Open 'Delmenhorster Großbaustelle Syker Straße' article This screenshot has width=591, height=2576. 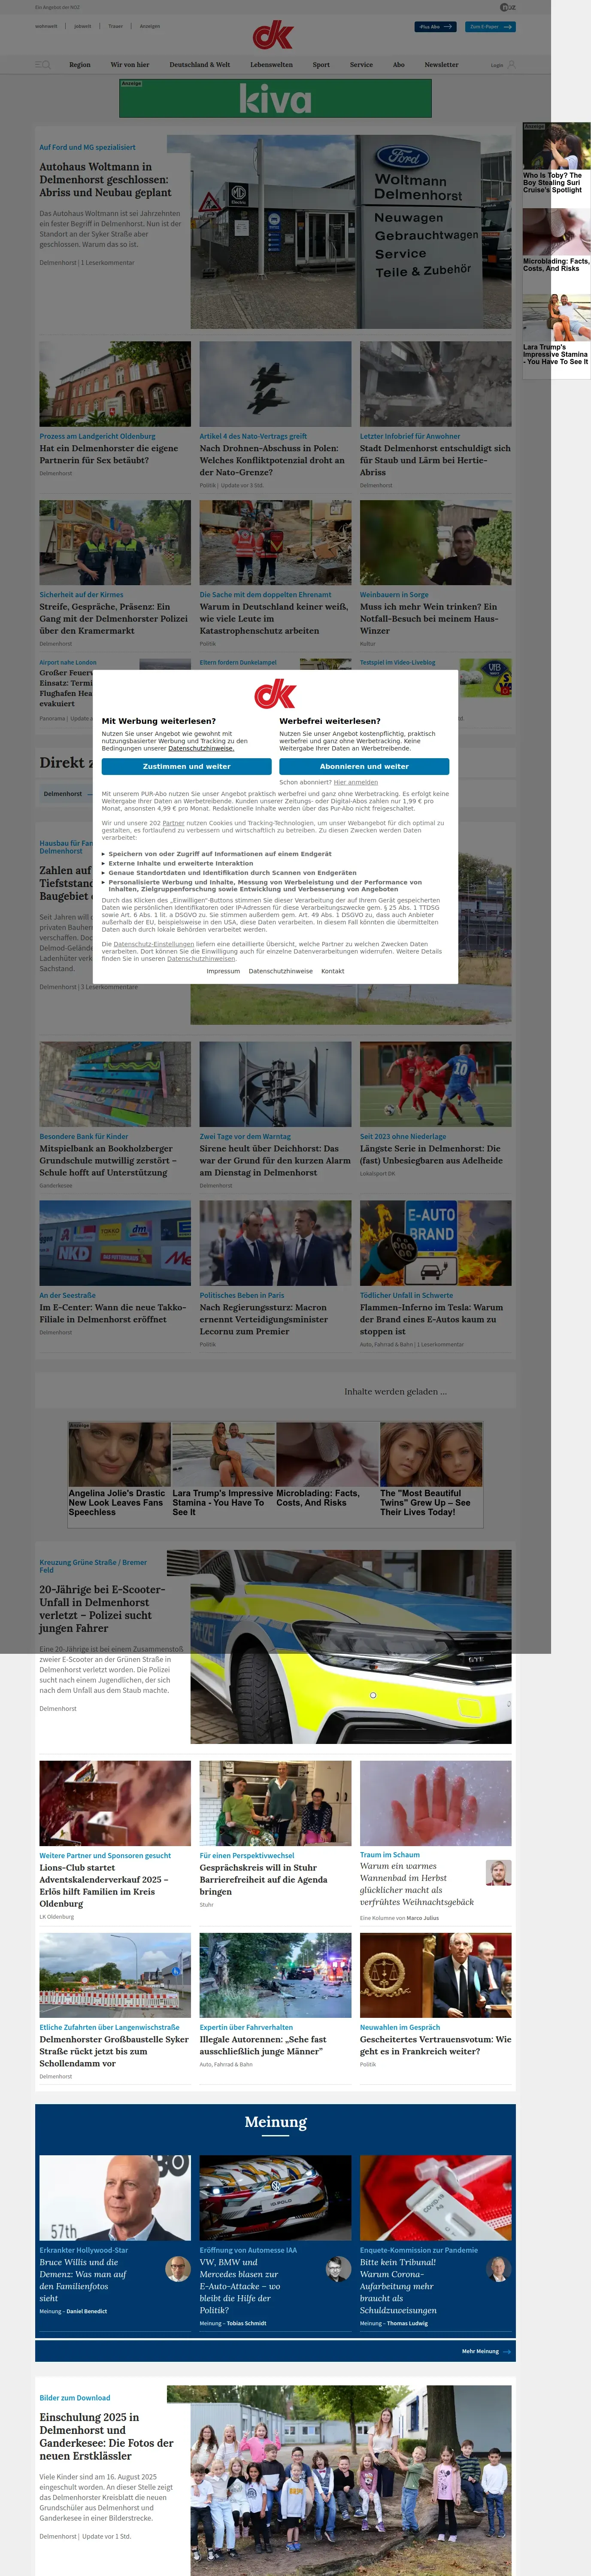coord(114,2050)
